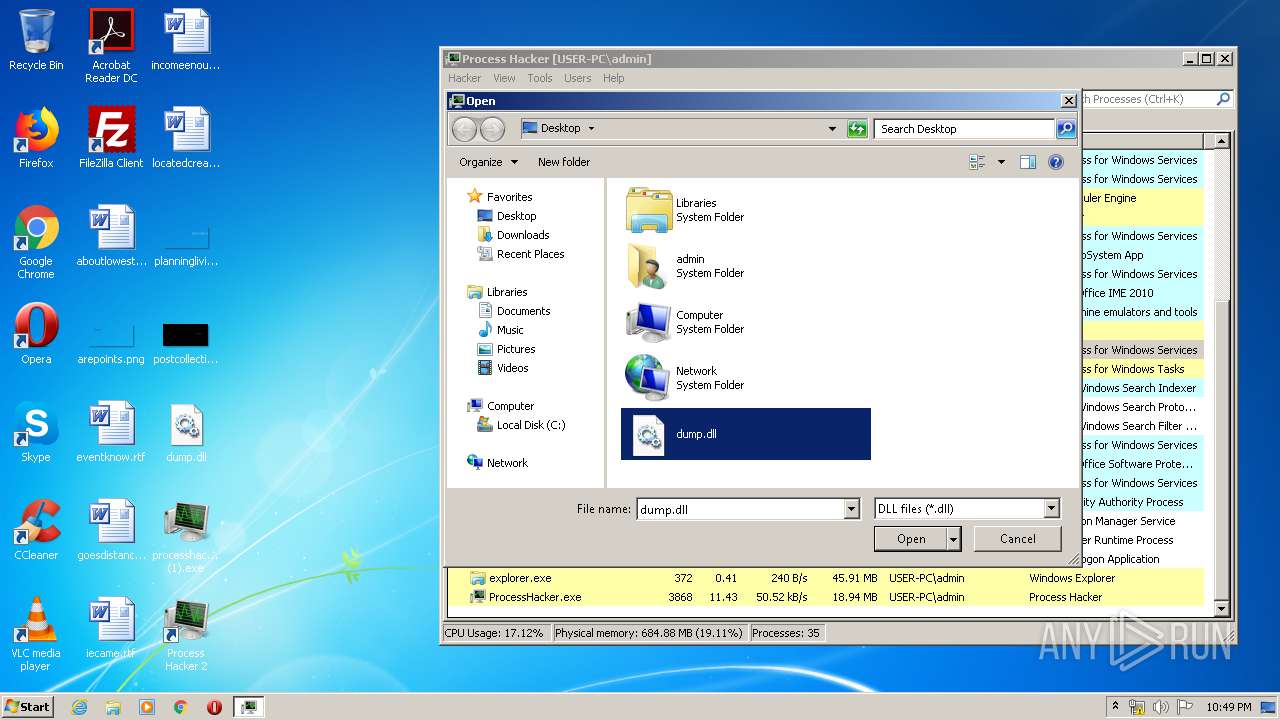
Task: Open the Computer system folder item
Action: (x=746, y=322)
